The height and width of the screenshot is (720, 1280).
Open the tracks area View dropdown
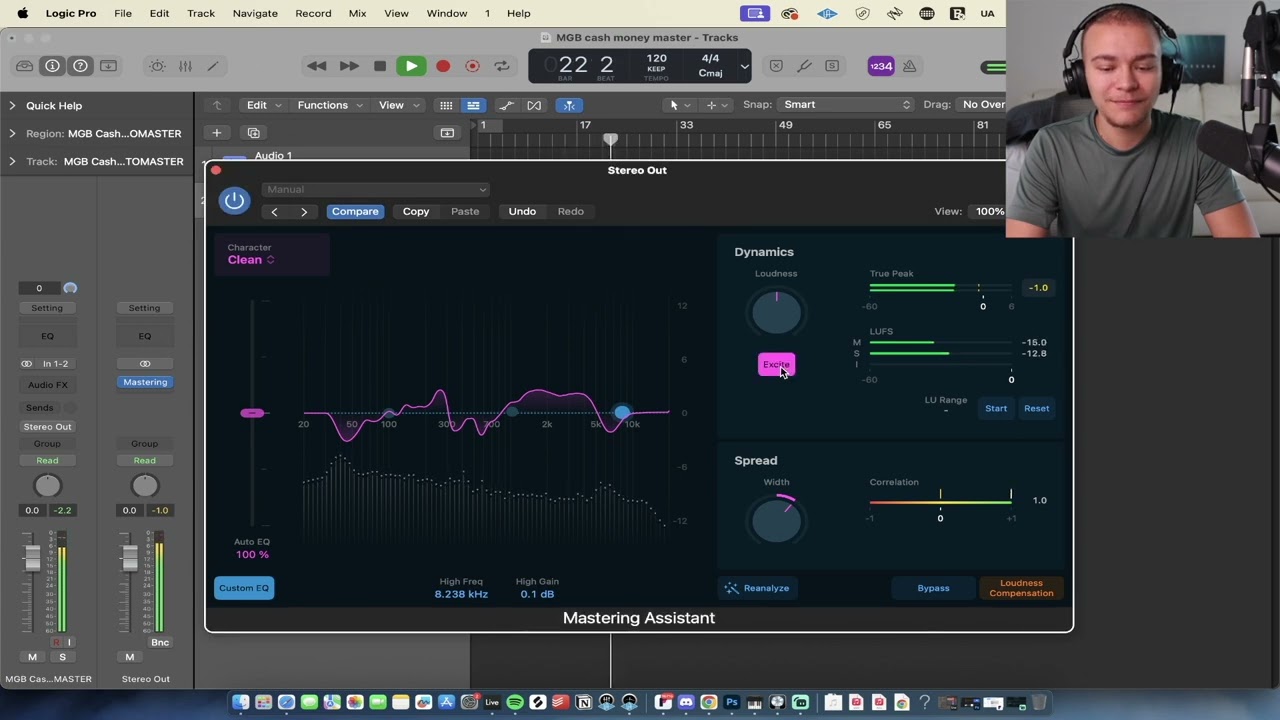[x=398, y=105]
